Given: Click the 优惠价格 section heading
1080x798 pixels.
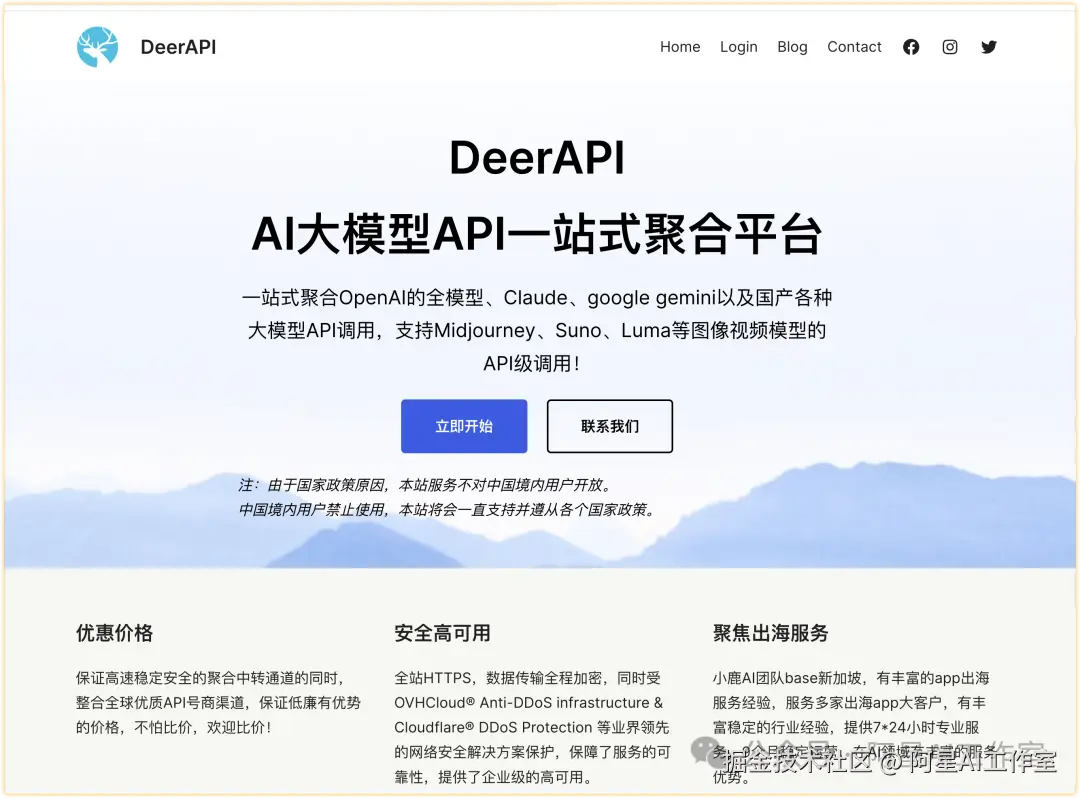Looking at the screenshot, I should point(114,633).
